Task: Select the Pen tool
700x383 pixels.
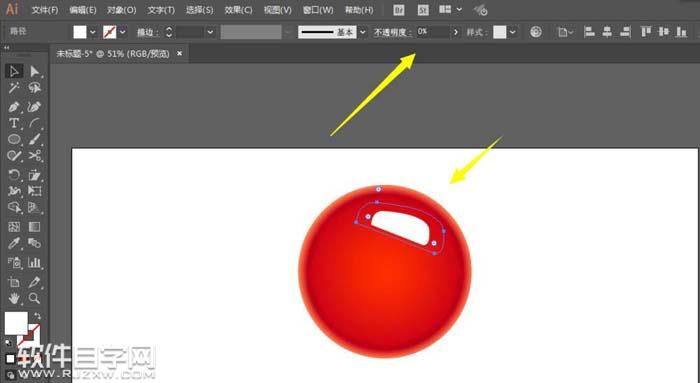Action: pyautogui.click(x=14, y=107)
